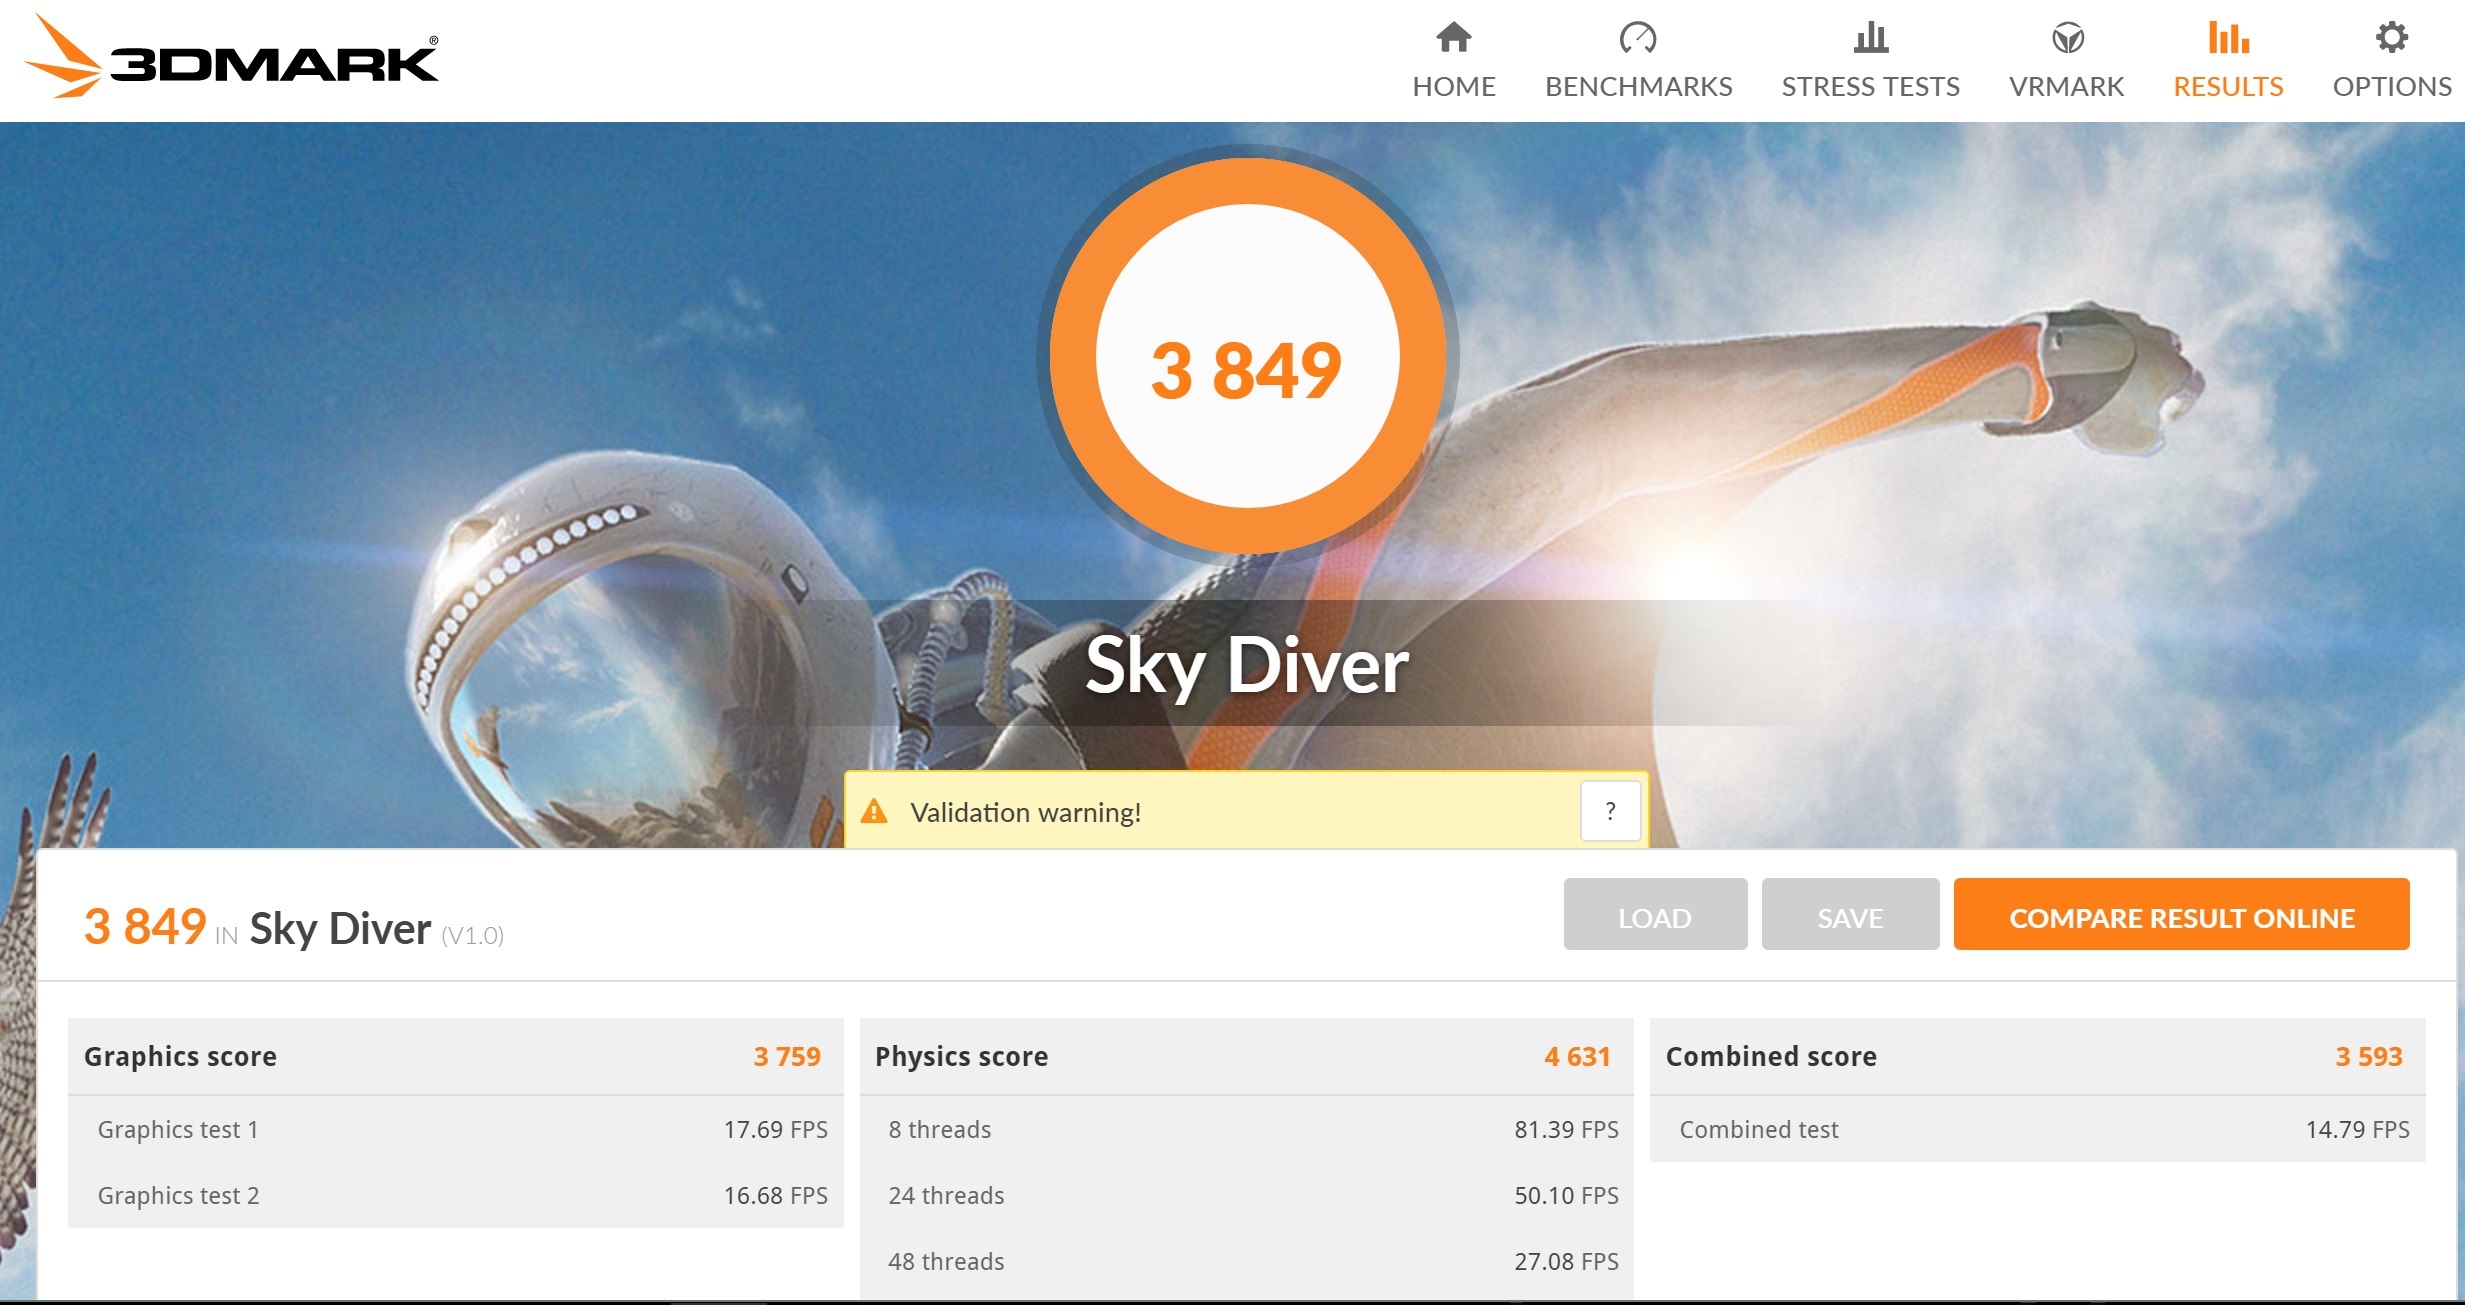The image size is (2465, 1305).
Task: Click the 50.10 FPS value
Action: pyautogui.click(x=1567, y=1195)
